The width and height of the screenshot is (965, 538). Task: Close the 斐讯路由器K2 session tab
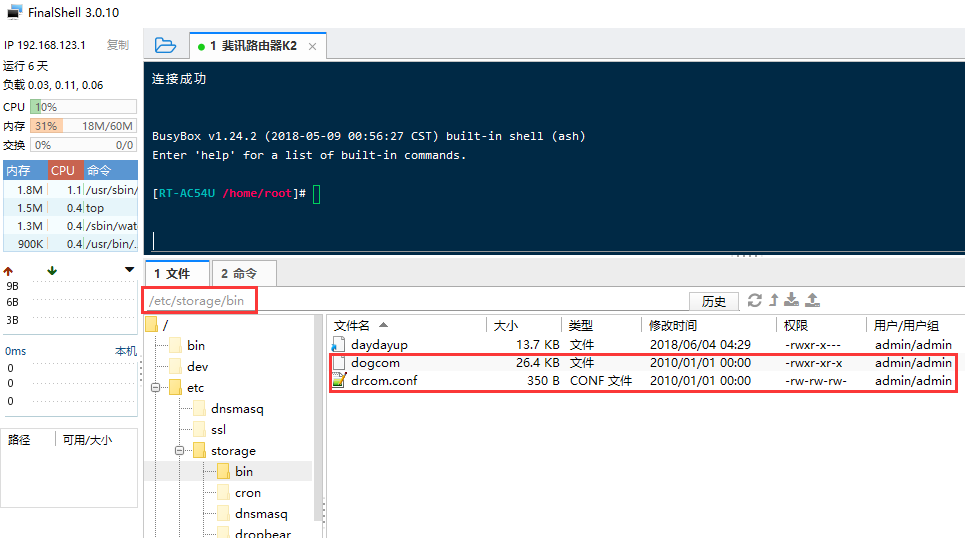tap(313, 46)
